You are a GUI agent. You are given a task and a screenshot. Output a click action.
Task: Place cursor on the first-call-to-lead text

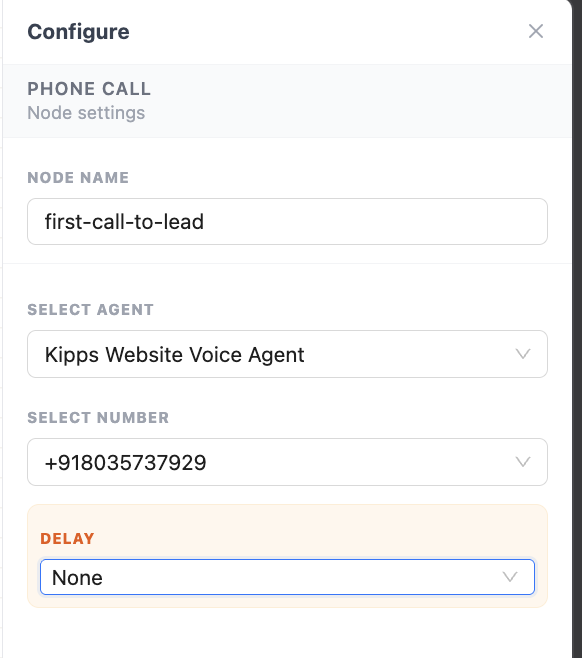pyautogui.click(x=124, y=222)
